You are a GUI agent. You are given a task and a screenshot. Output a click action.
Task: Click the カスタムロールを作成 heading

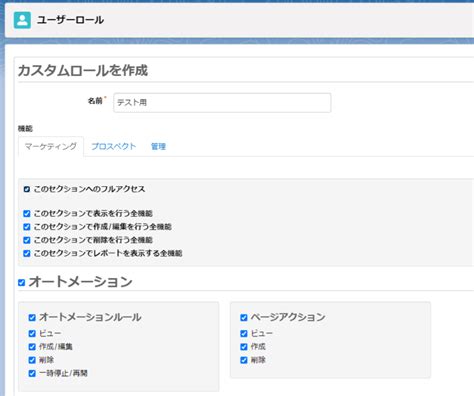coord(83,71)
